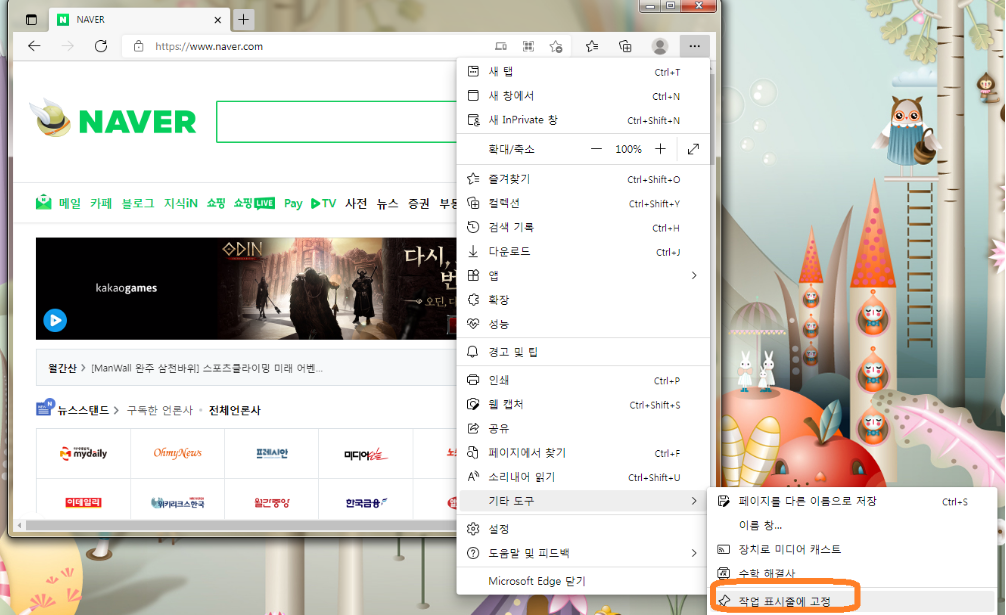Image resolution: width=1006 pixels, height=615 pixels.
Task: Open 성능 menu item
Action: click(x=583, y=324)
